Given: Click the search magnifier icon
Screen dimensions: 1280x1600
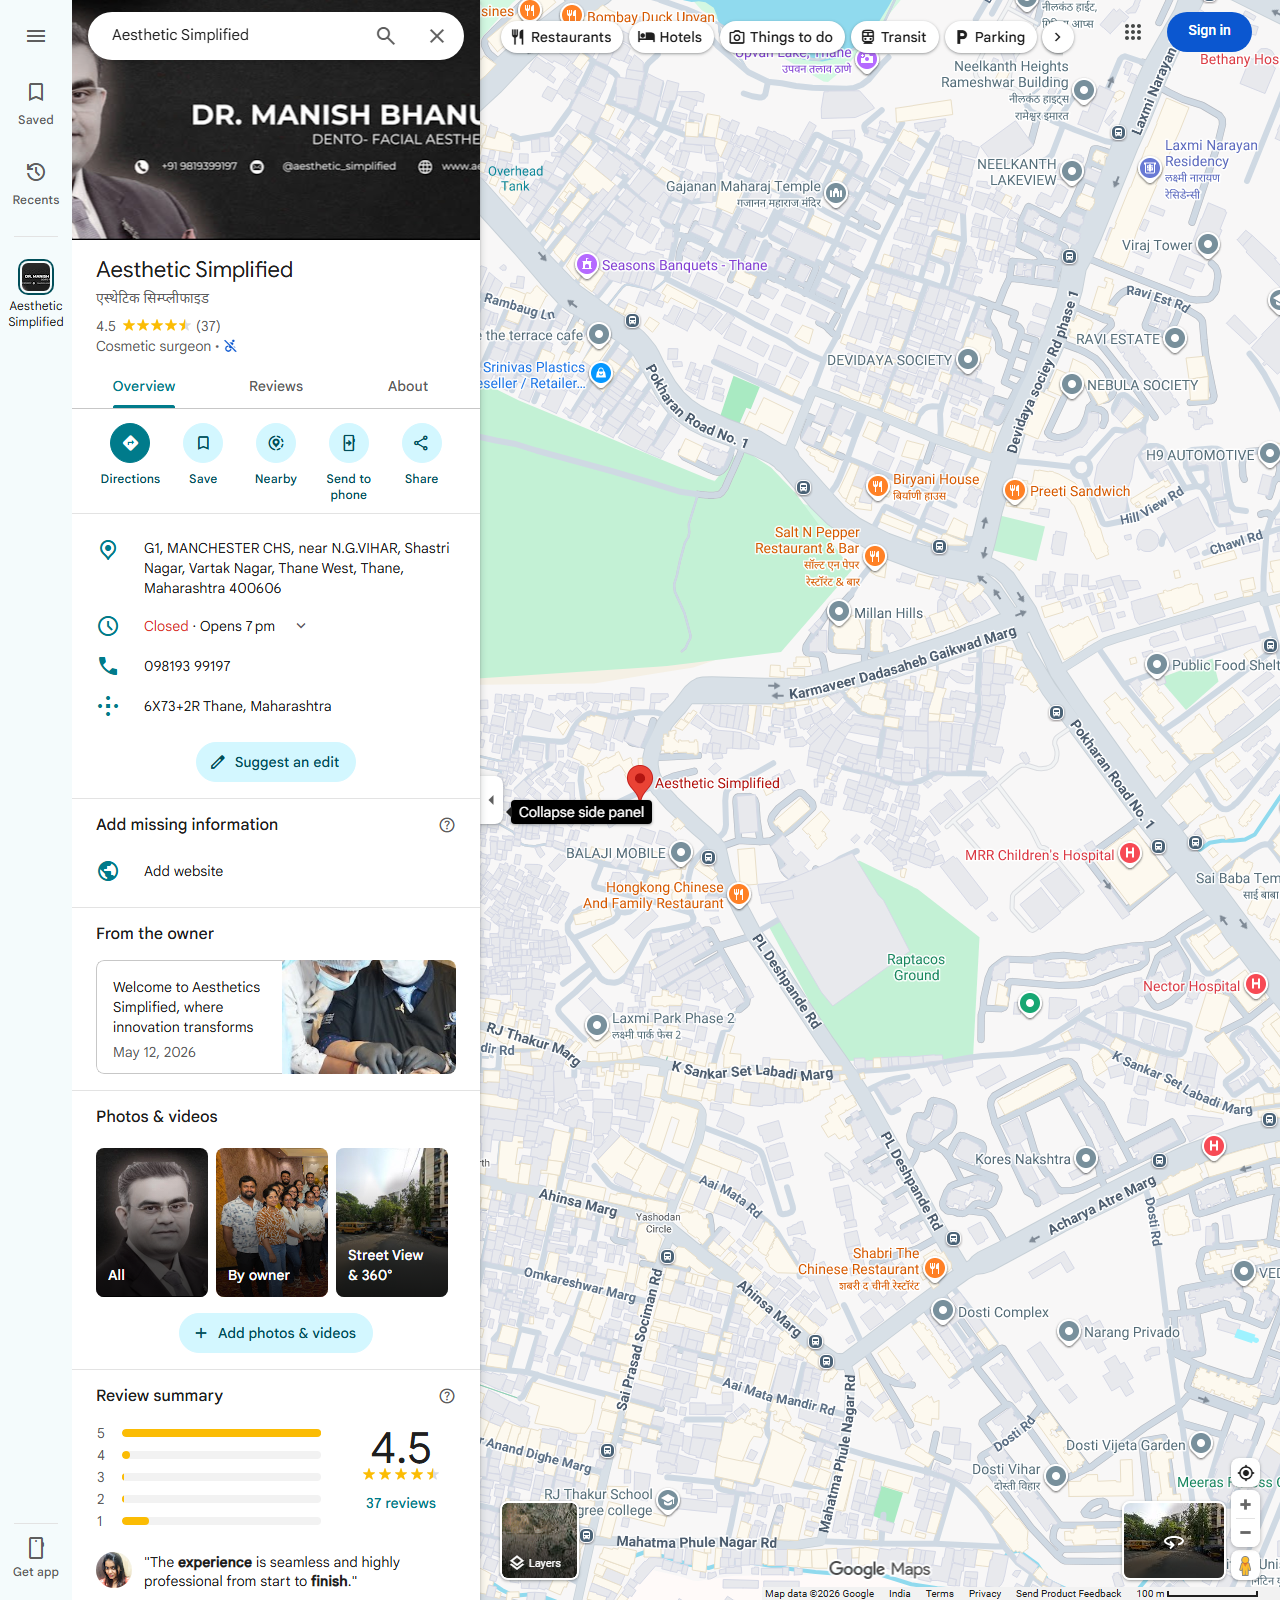Looking at the screenshot, I should [x=386, y=36].
